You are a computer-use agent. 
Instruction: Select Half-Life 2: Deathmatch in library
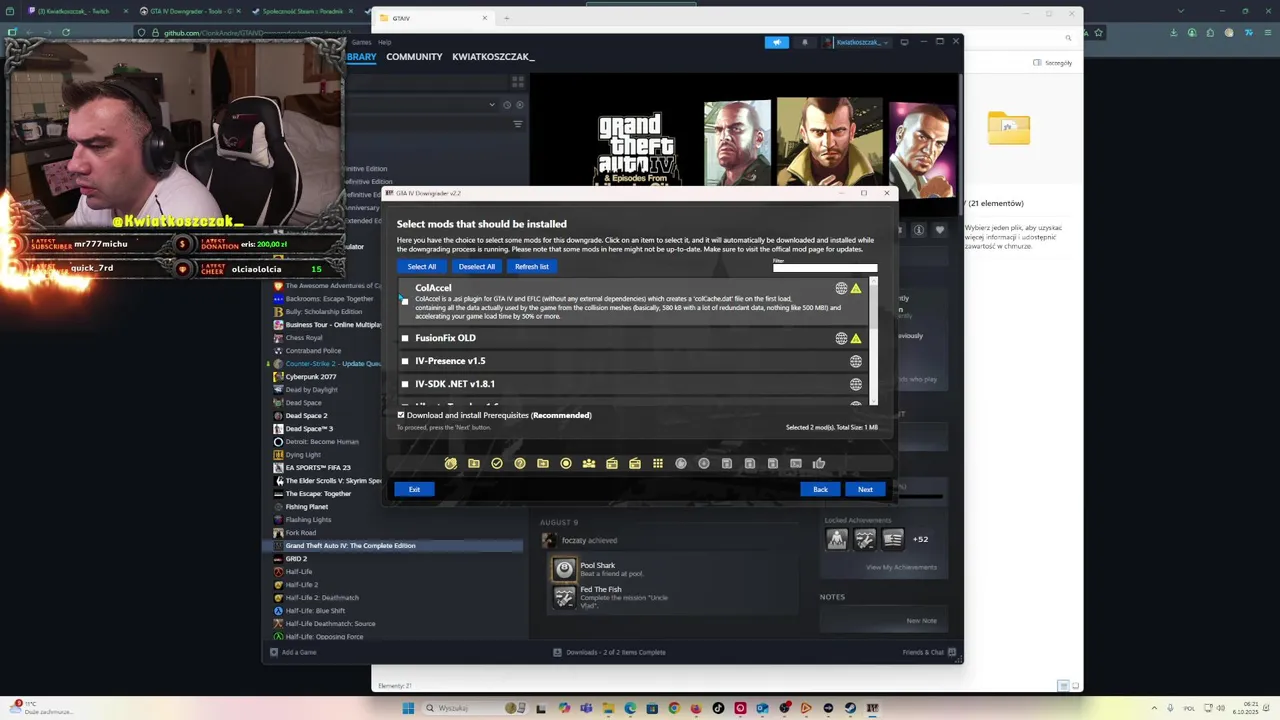point(322,598)
